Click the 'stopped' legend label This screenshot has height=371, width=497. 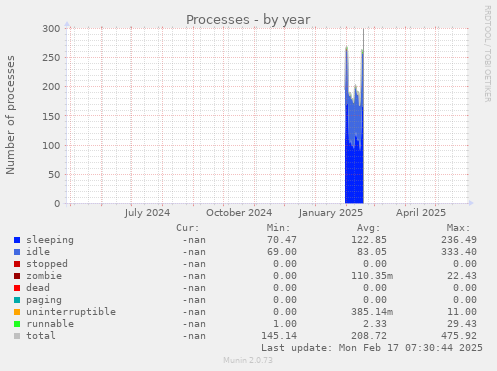47,264
